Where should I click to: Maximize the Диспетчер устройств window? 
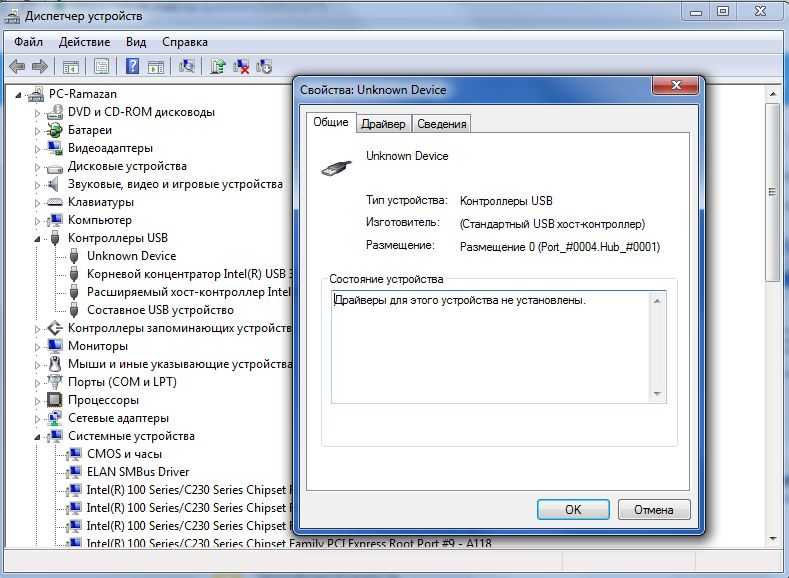723,11
